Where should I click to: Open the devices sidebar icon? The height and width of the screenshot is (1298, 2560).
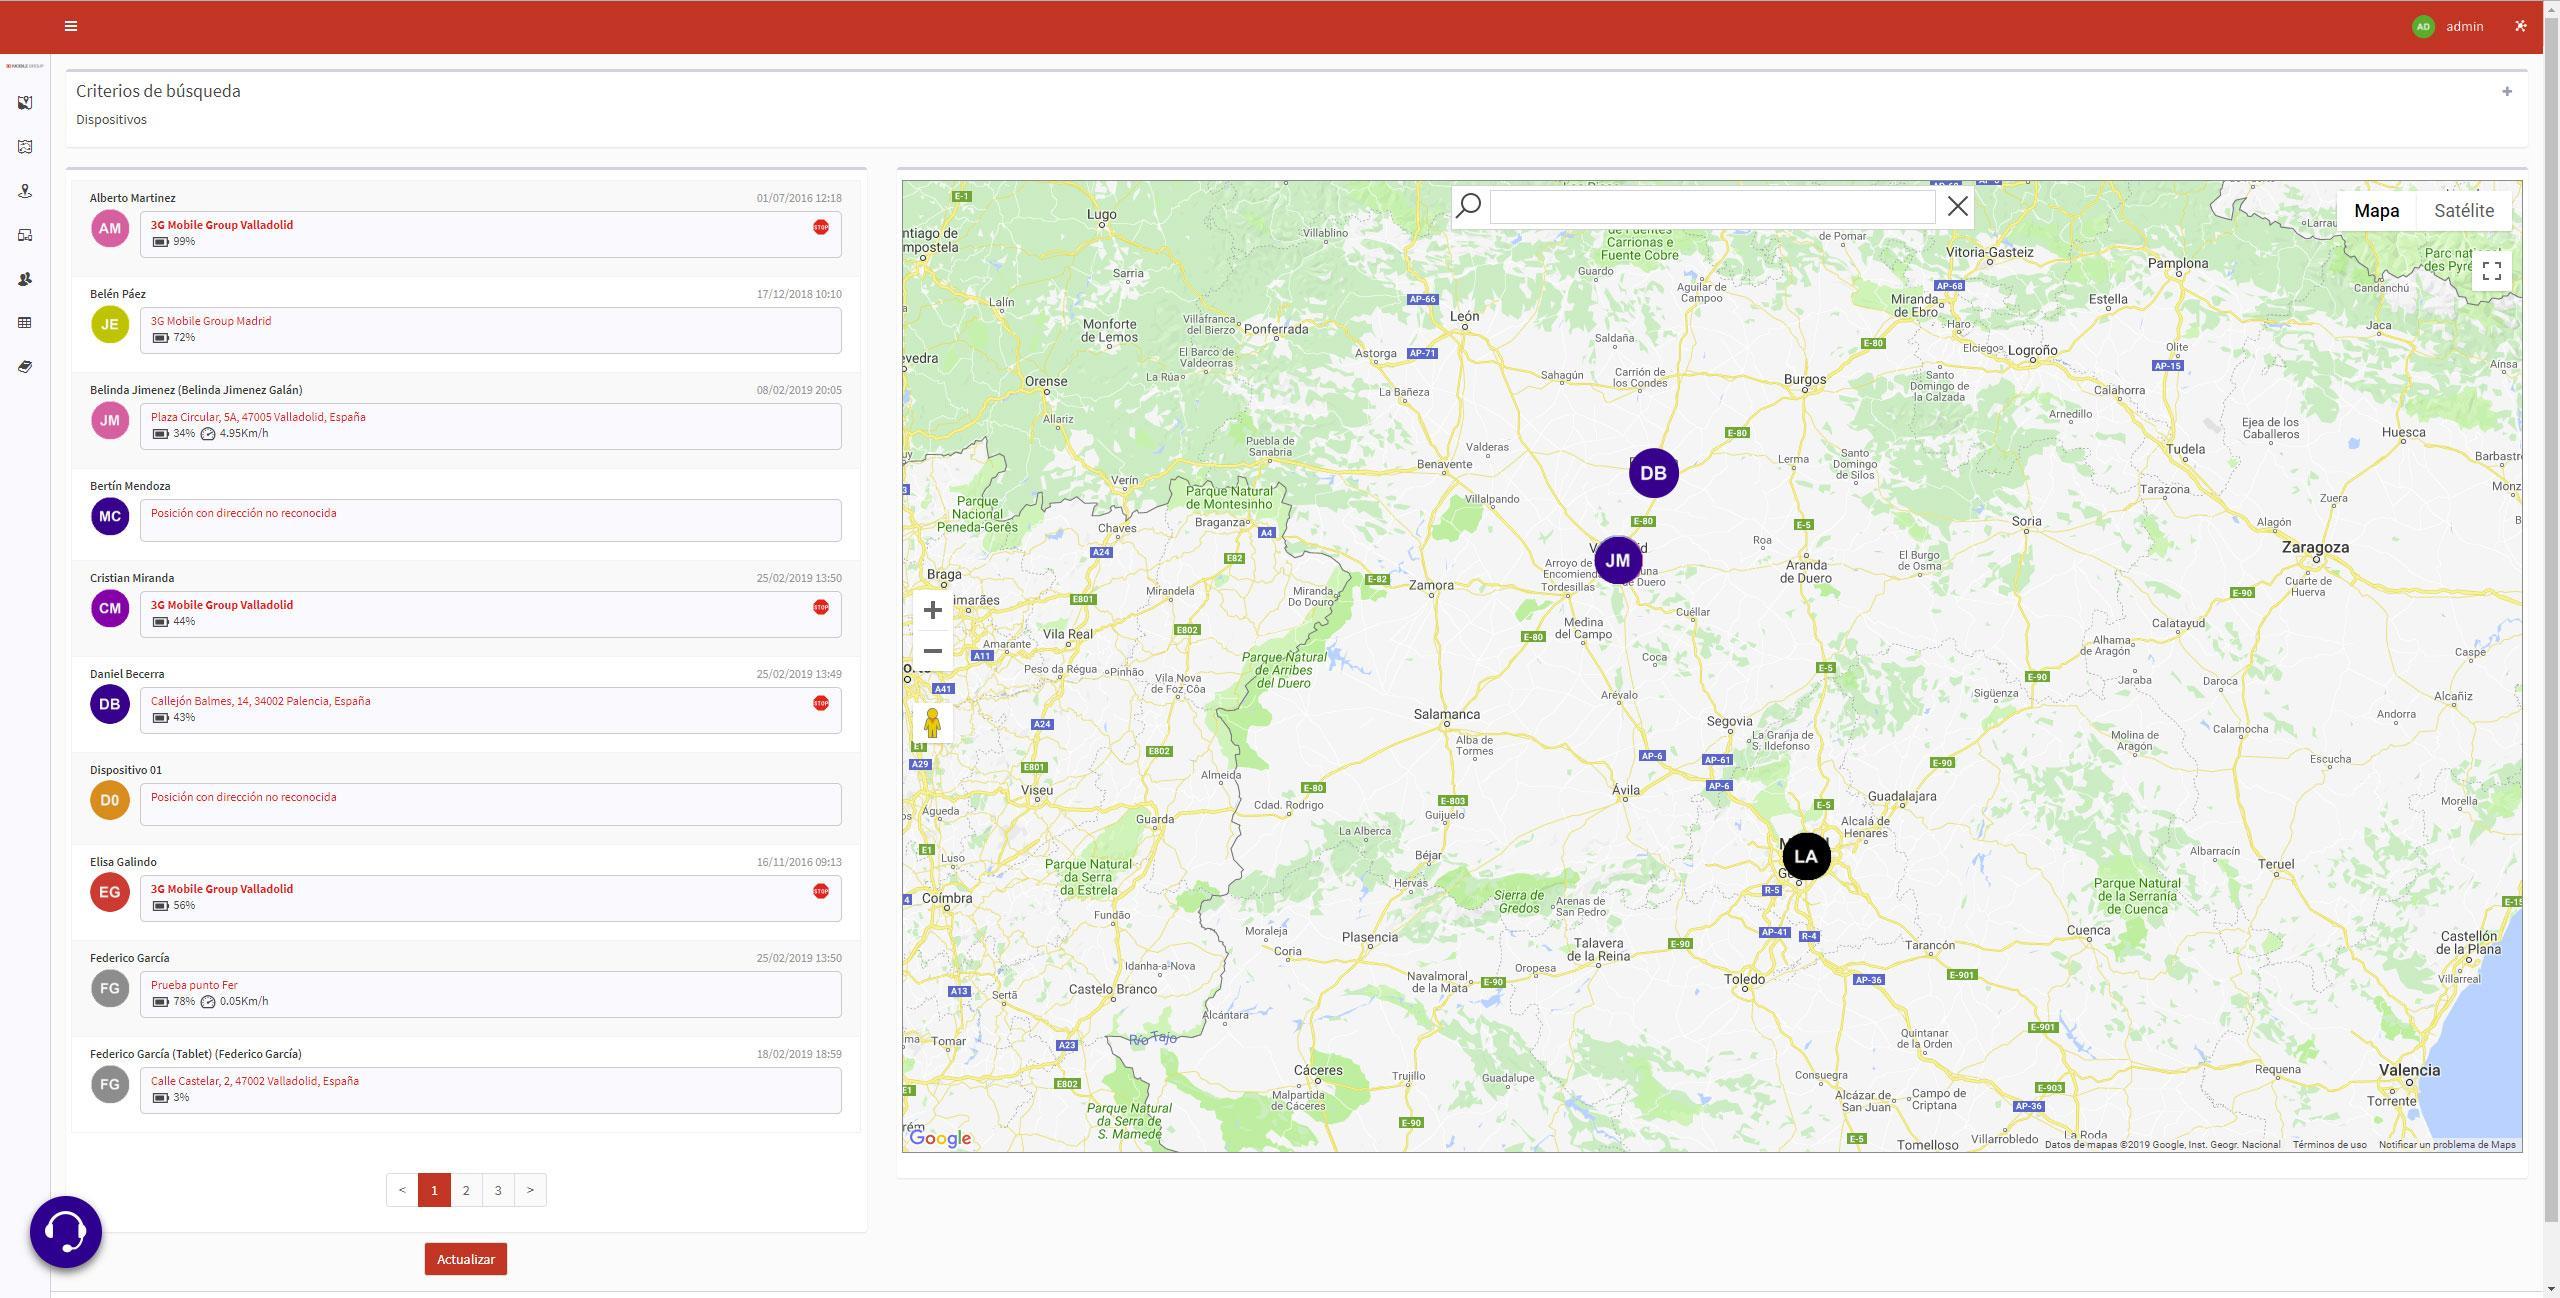[25, 235]
